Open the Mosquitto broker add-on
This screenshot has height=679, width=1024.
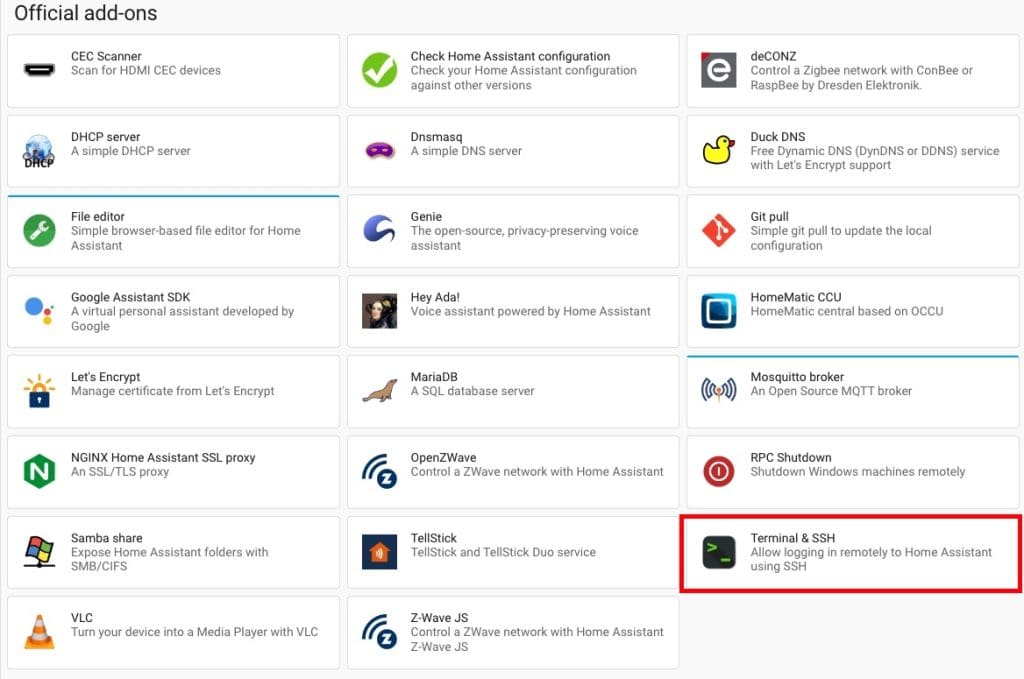click(852, 391)
